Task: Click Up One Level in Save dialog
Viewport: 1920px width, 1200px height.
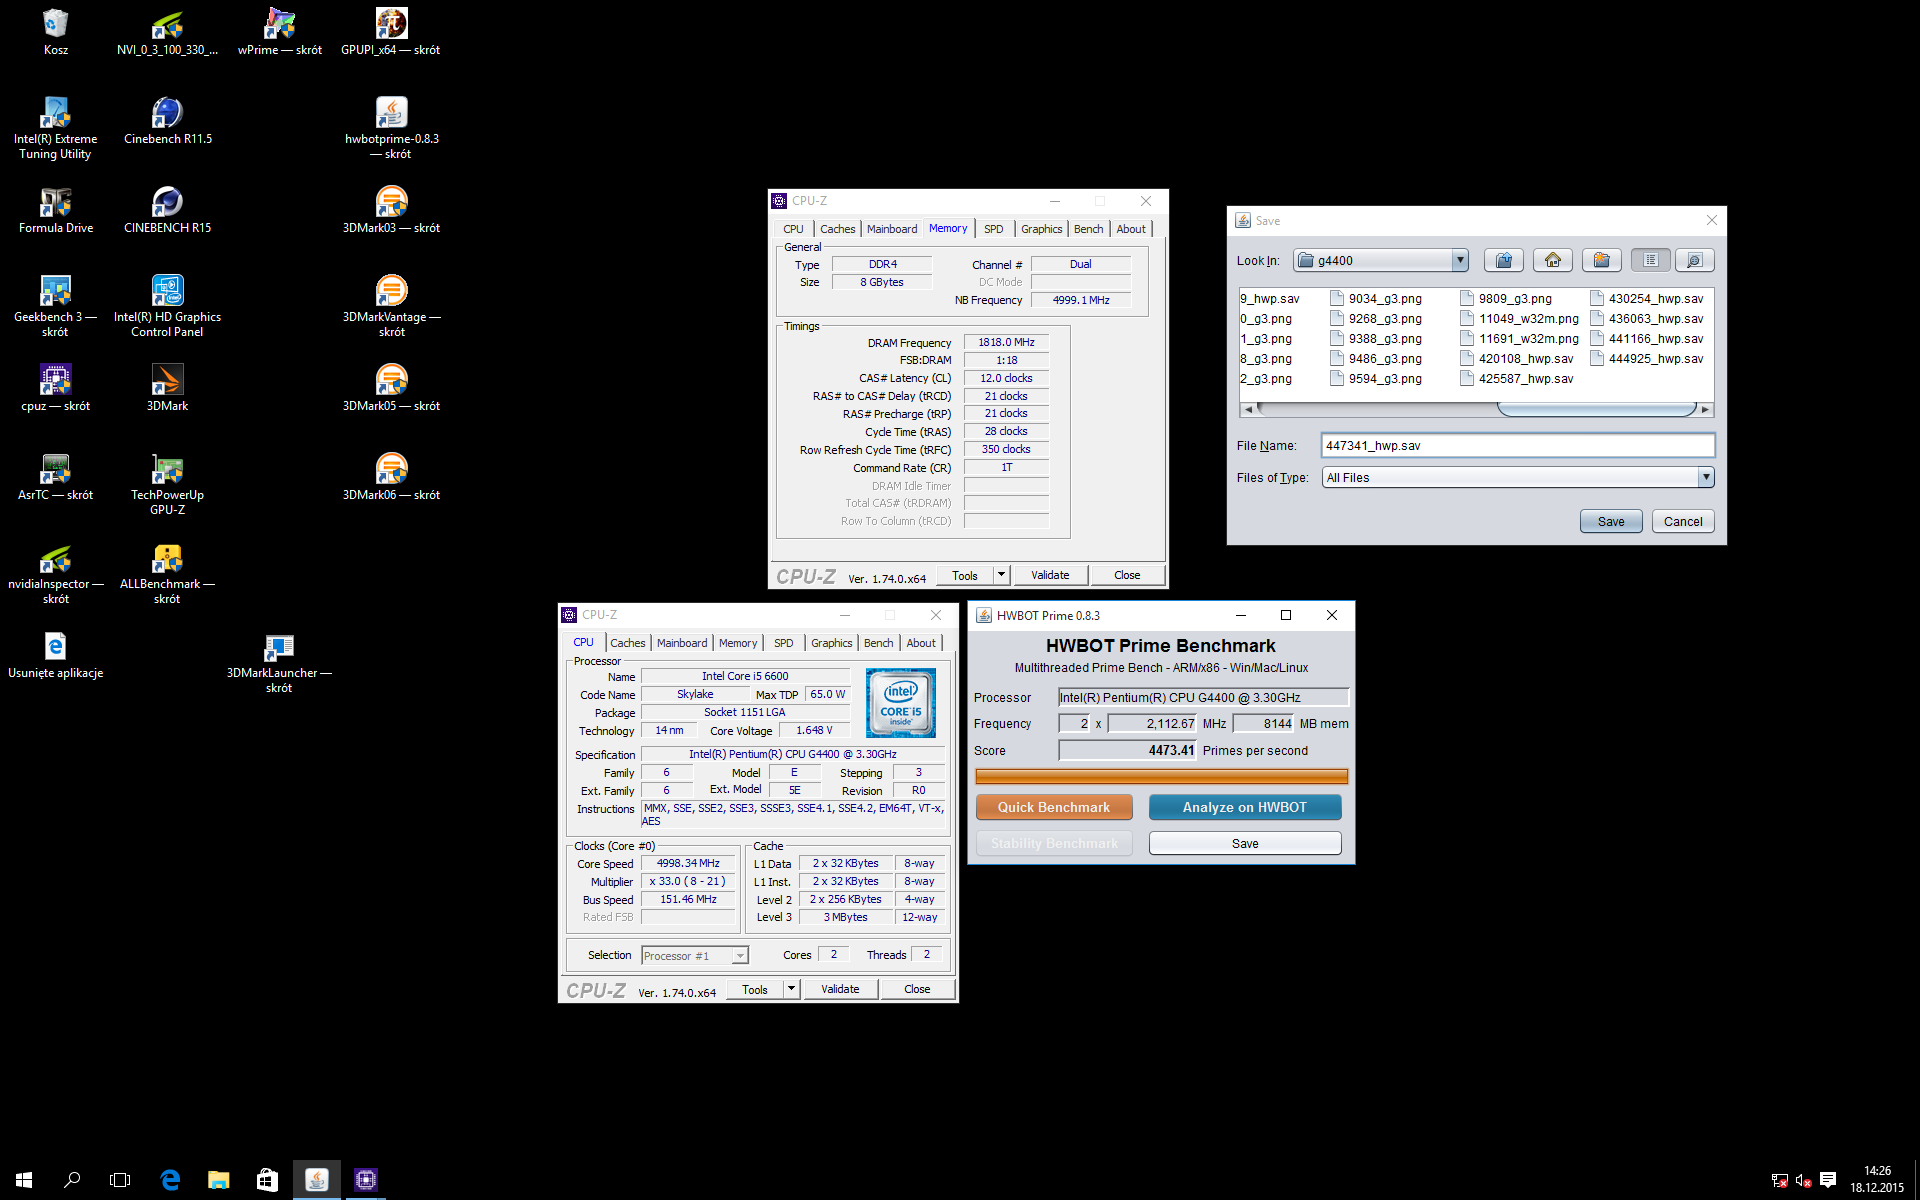Action: [x=1503, y=260]
